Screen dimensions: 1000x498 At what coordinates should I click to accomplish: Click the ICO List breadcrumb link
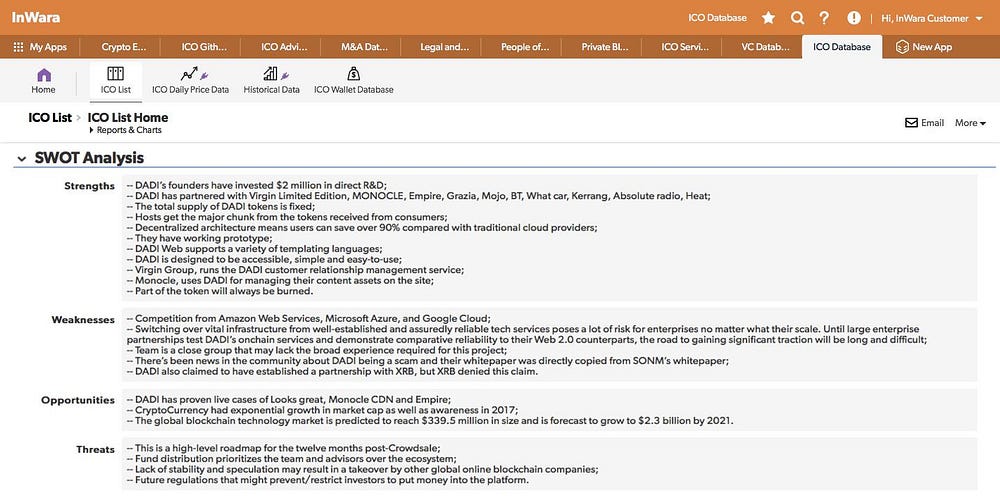50,117
